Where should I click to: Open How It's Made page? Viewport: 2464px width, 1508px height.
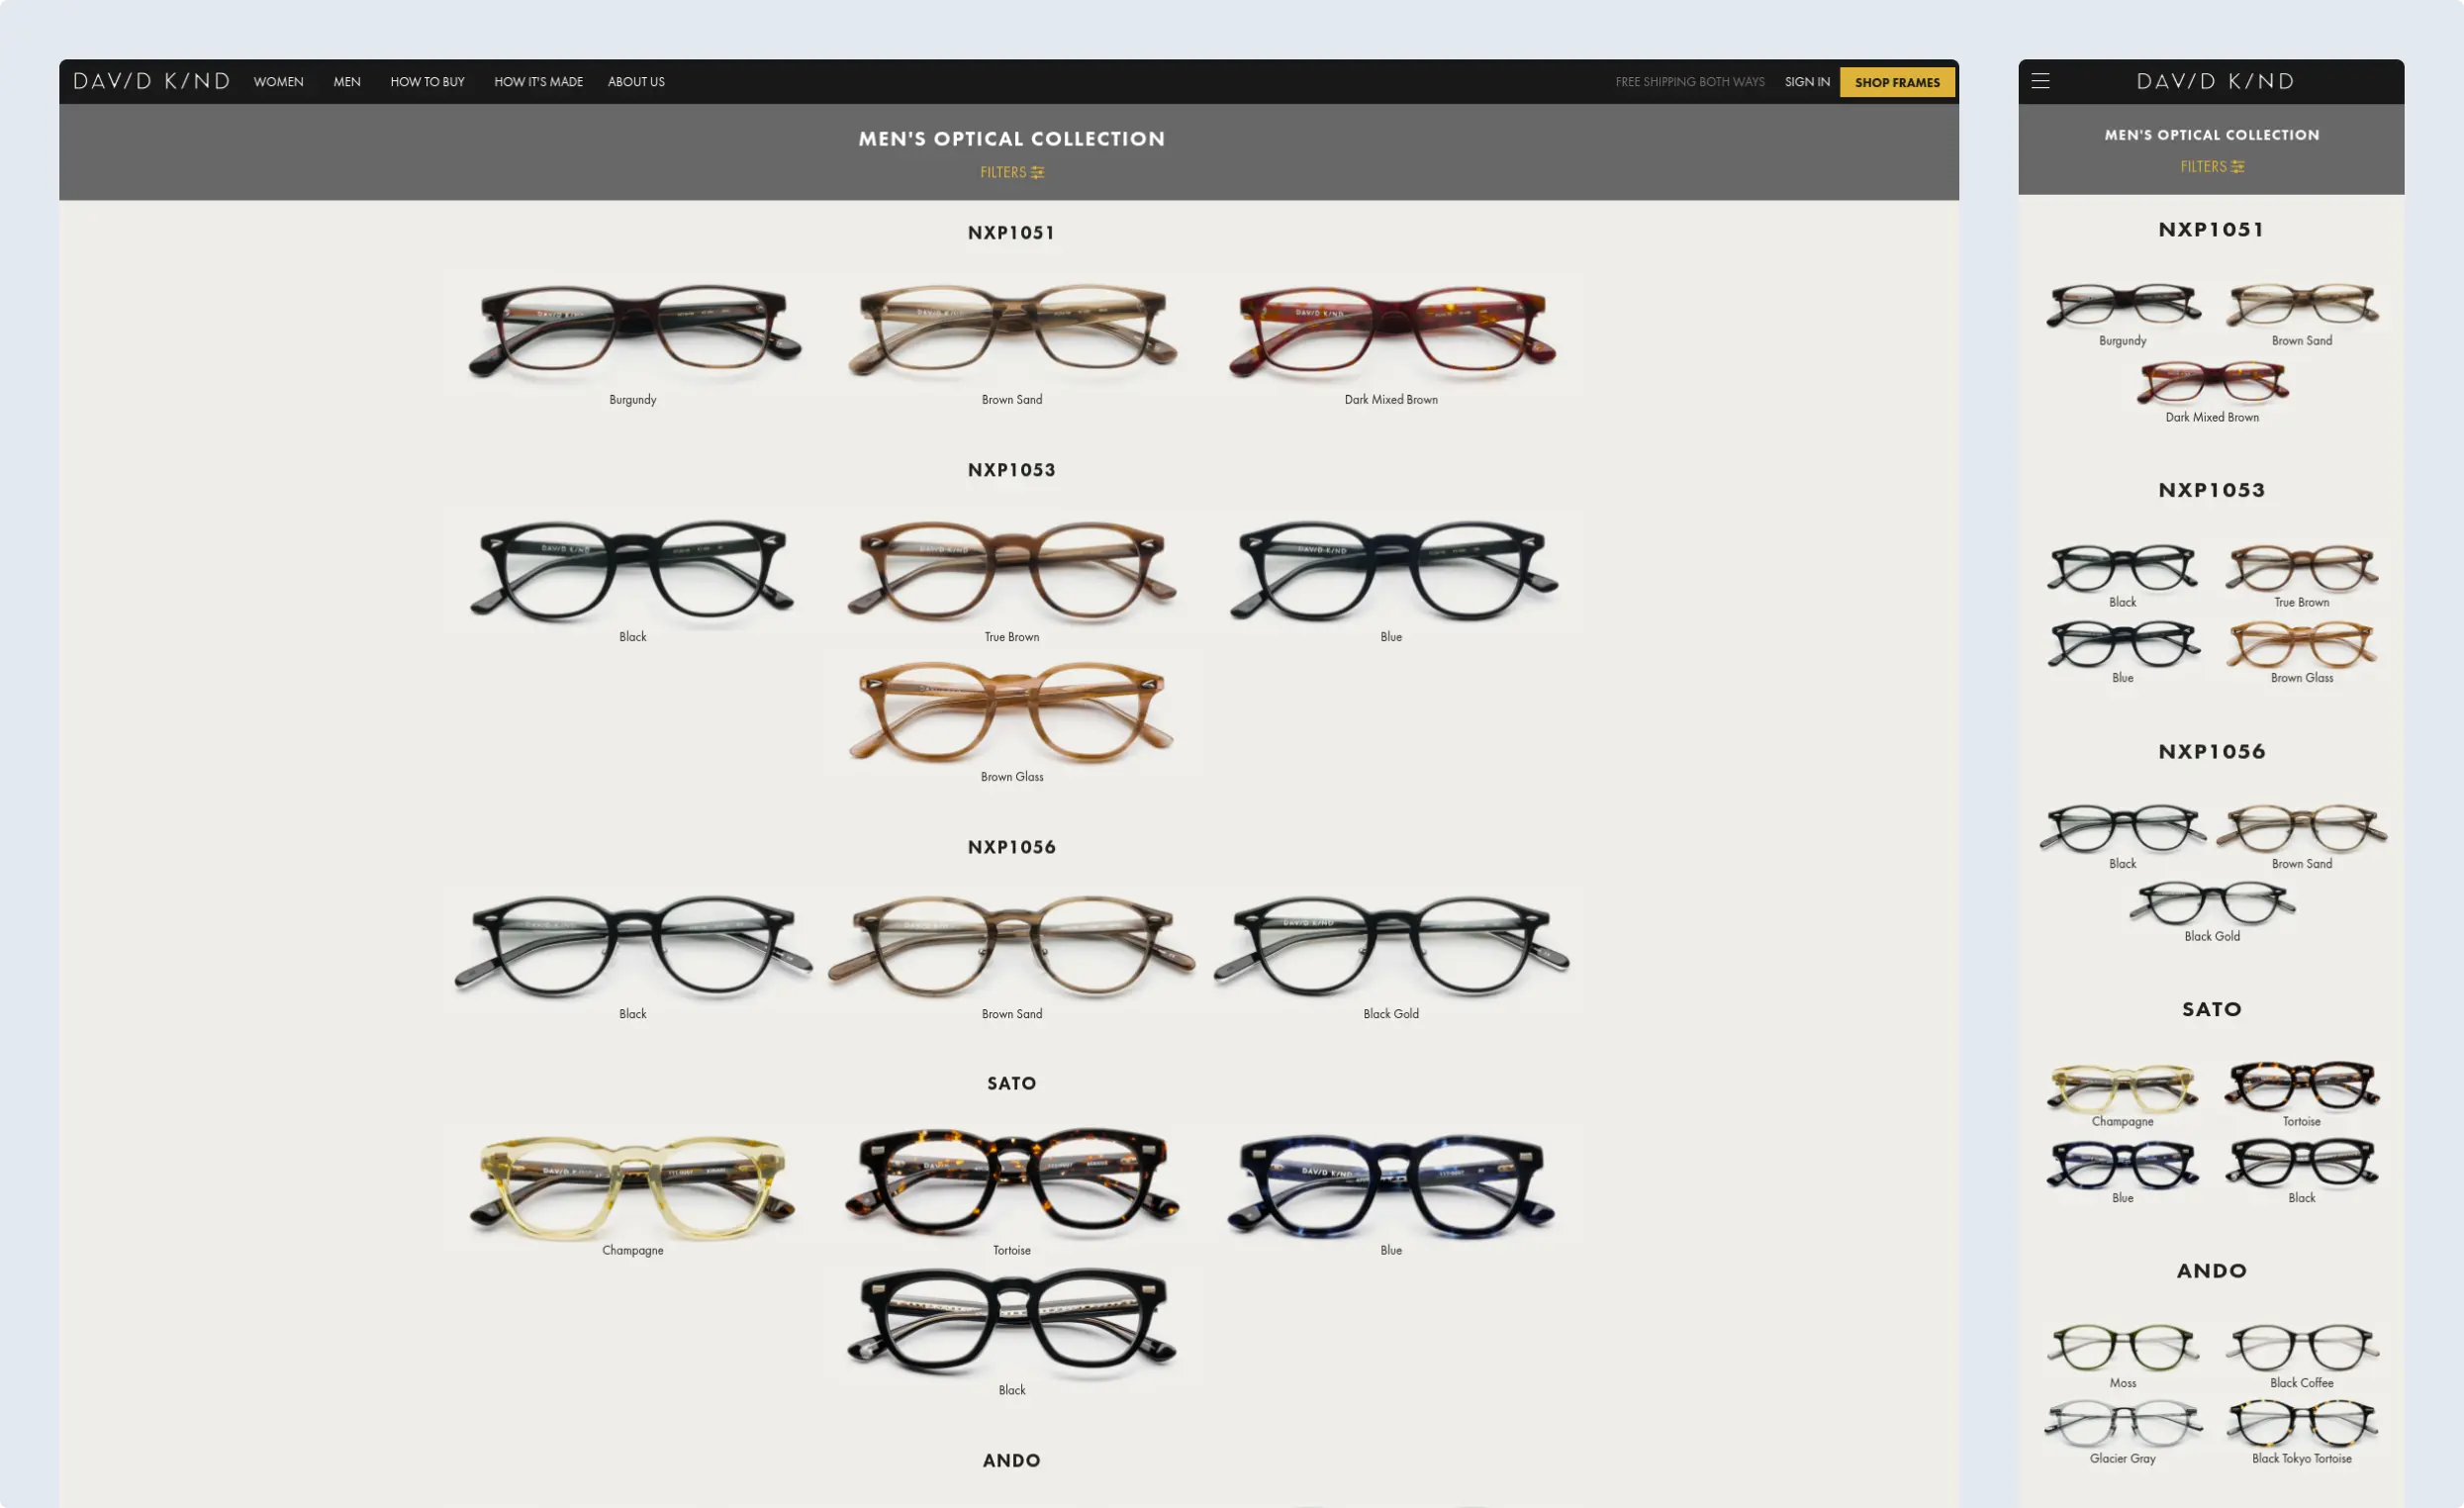click(x=538, y=82)
